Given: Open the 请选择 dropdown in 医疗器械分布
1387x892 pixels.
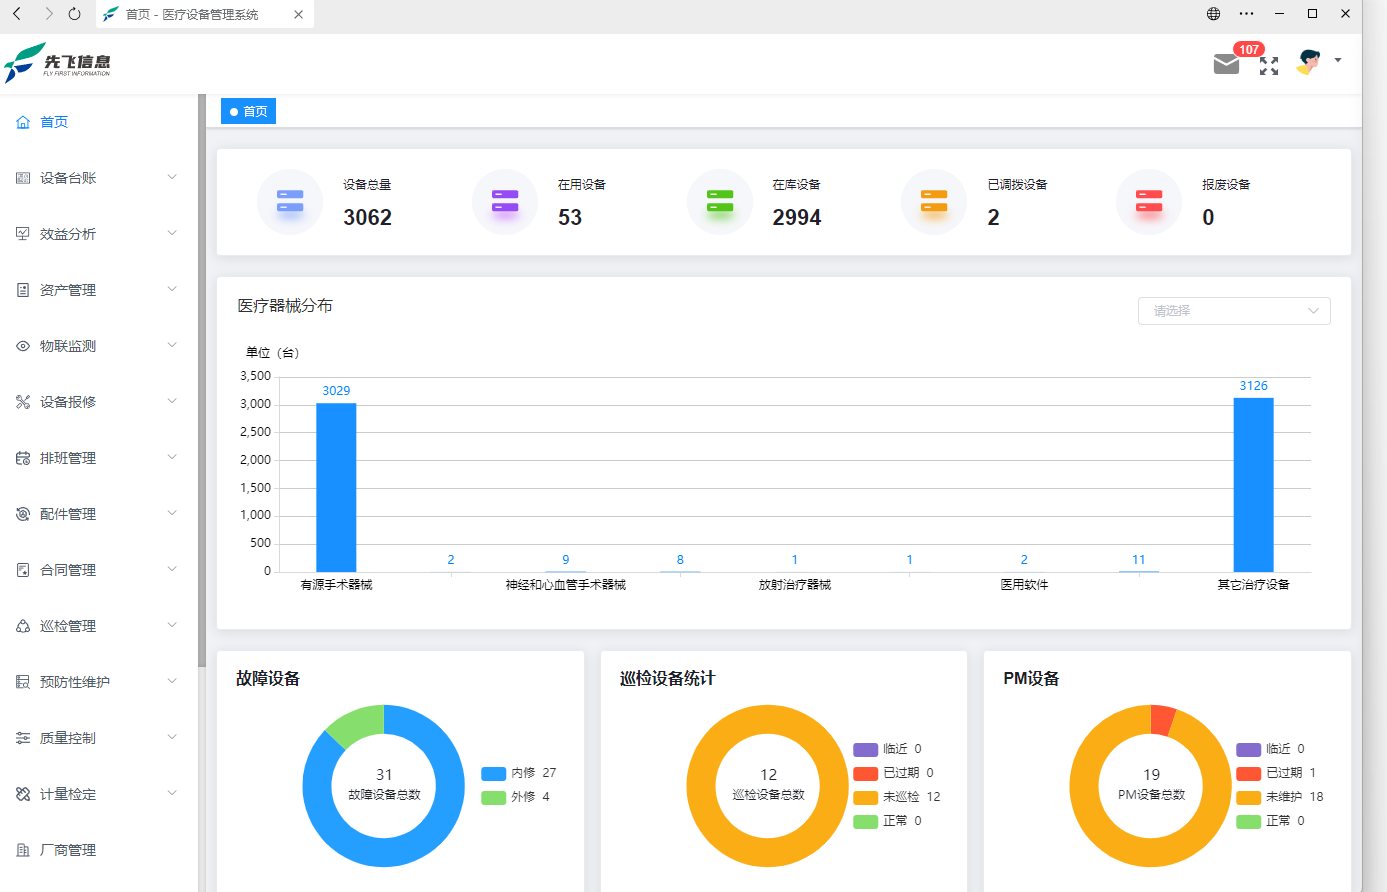Looking at the screenshot, I should 1234,311.
